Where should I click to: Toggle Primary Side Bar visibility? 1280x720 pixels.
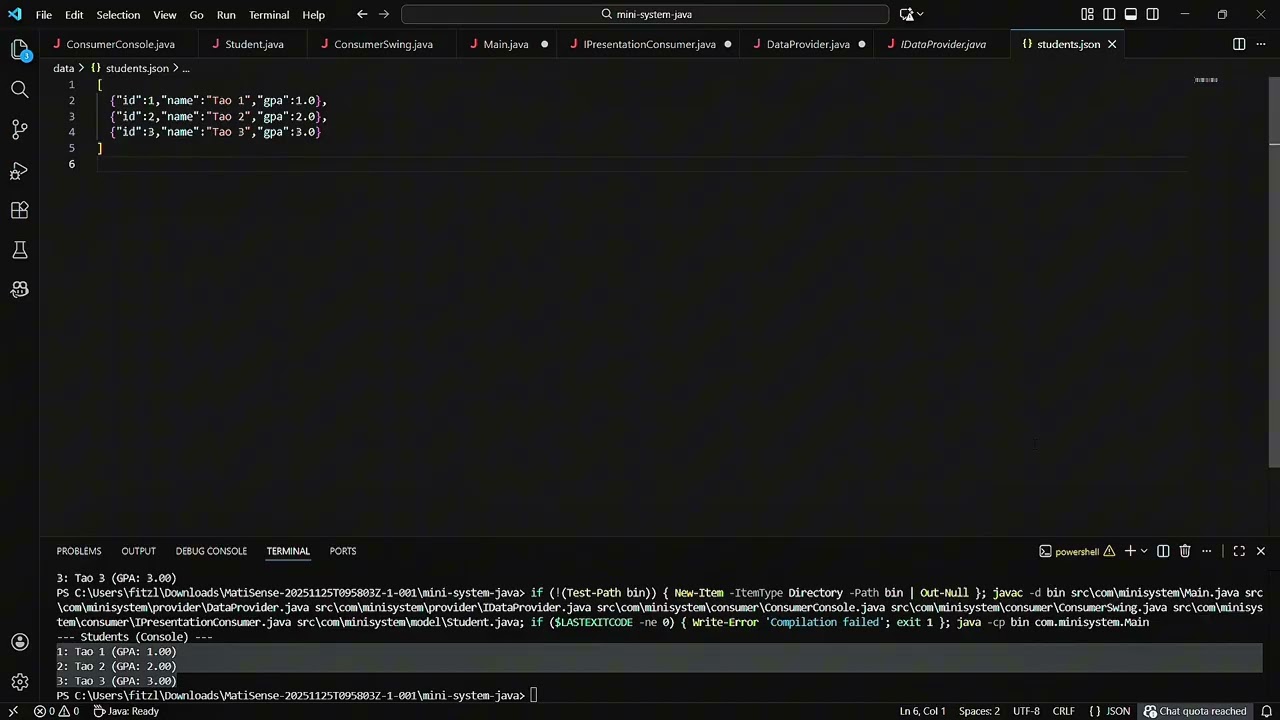point(1109,14)
